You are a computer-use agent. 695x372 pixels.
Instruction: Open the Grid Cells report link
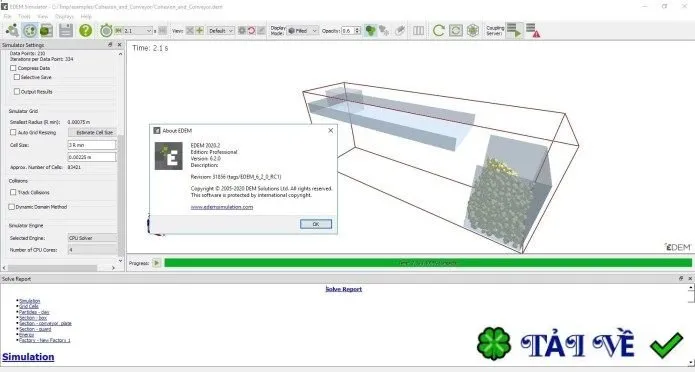point(29,306)
